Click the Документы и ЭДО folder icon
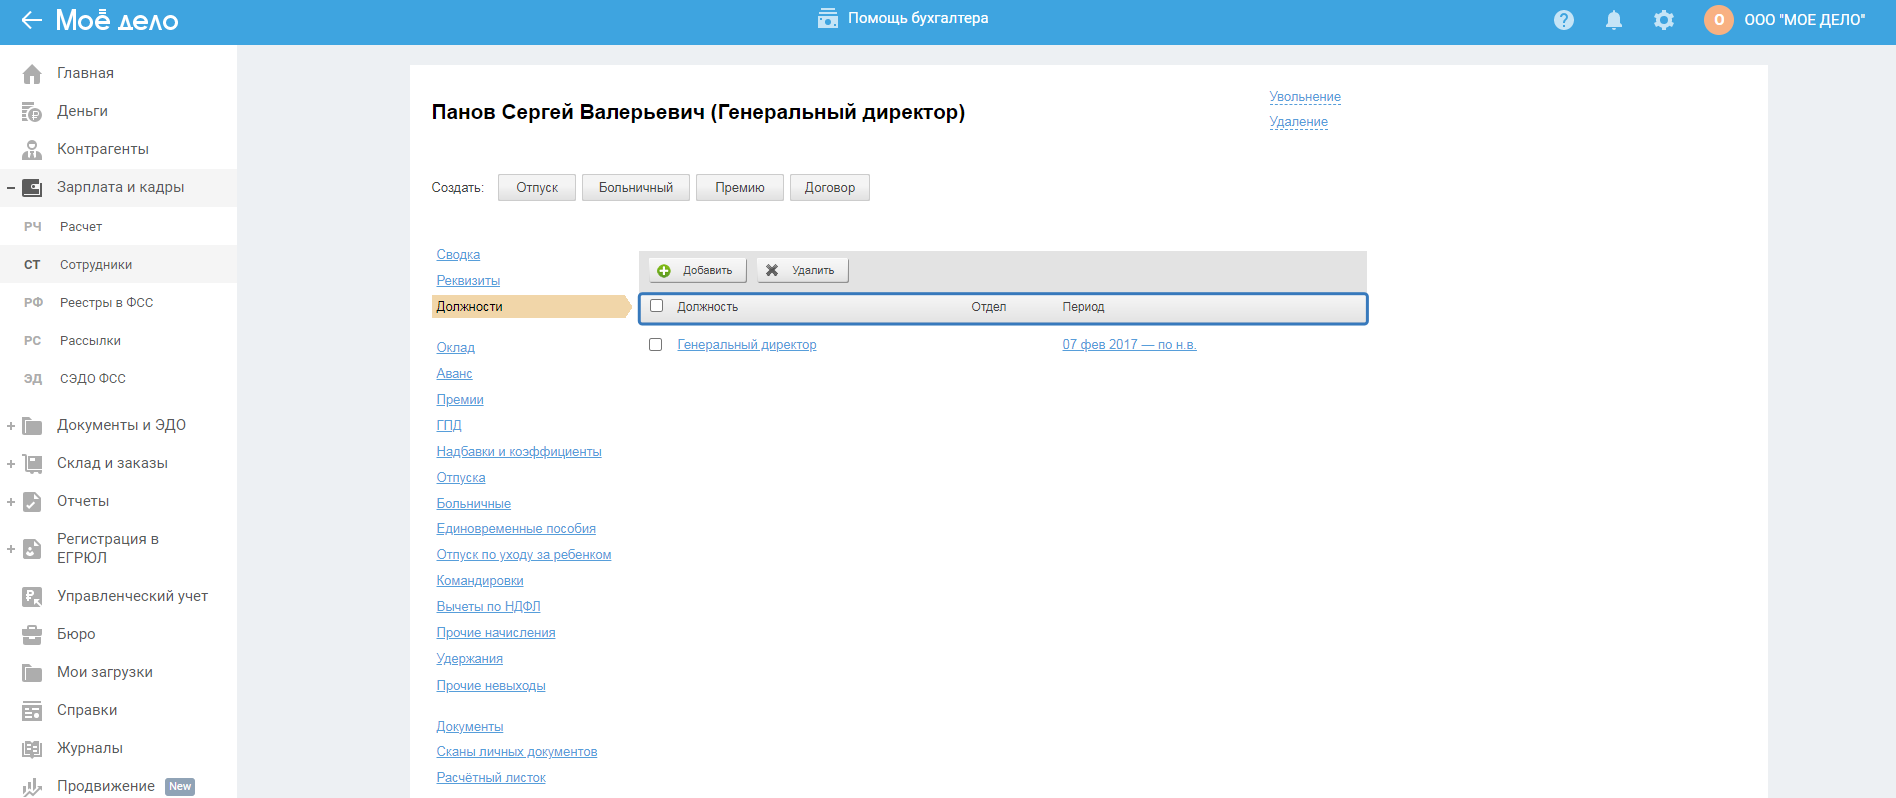 (32, 426)
